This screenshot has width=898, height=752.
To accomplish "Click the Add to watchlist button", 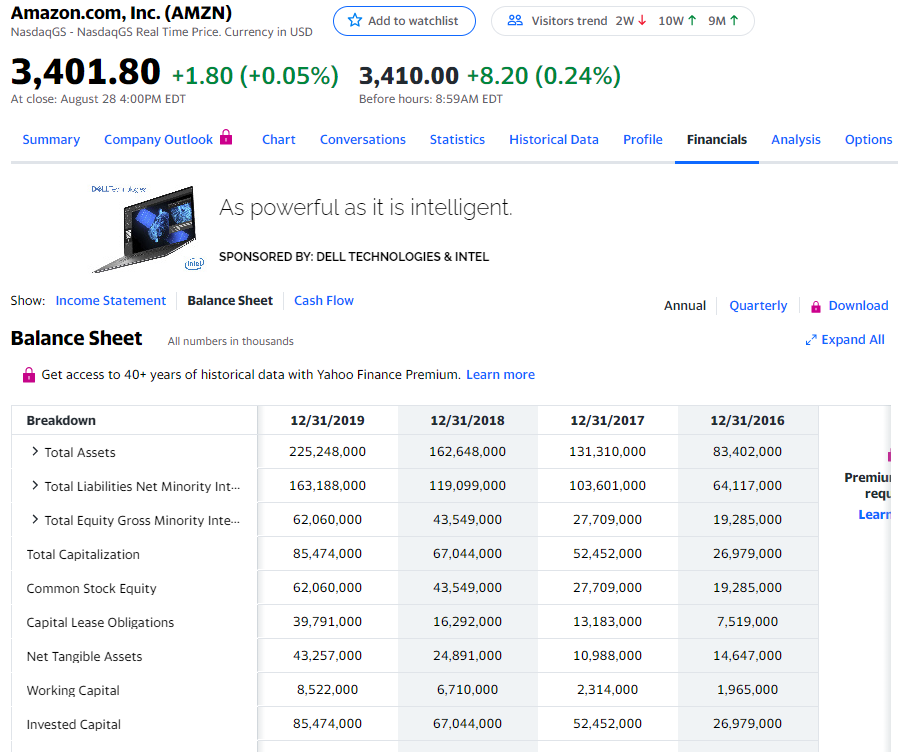I will pos(404,21).
